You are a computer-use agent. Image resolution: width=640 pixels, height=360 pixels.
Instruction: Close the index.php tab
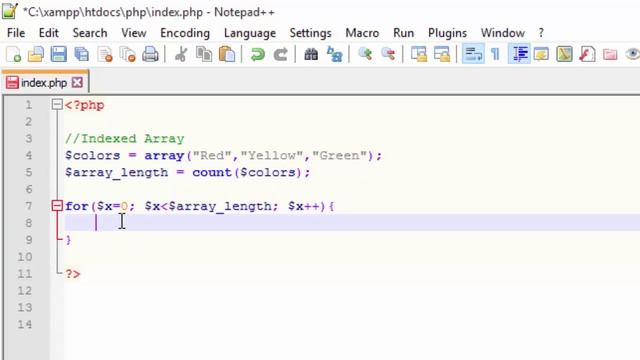click(77, 83)
